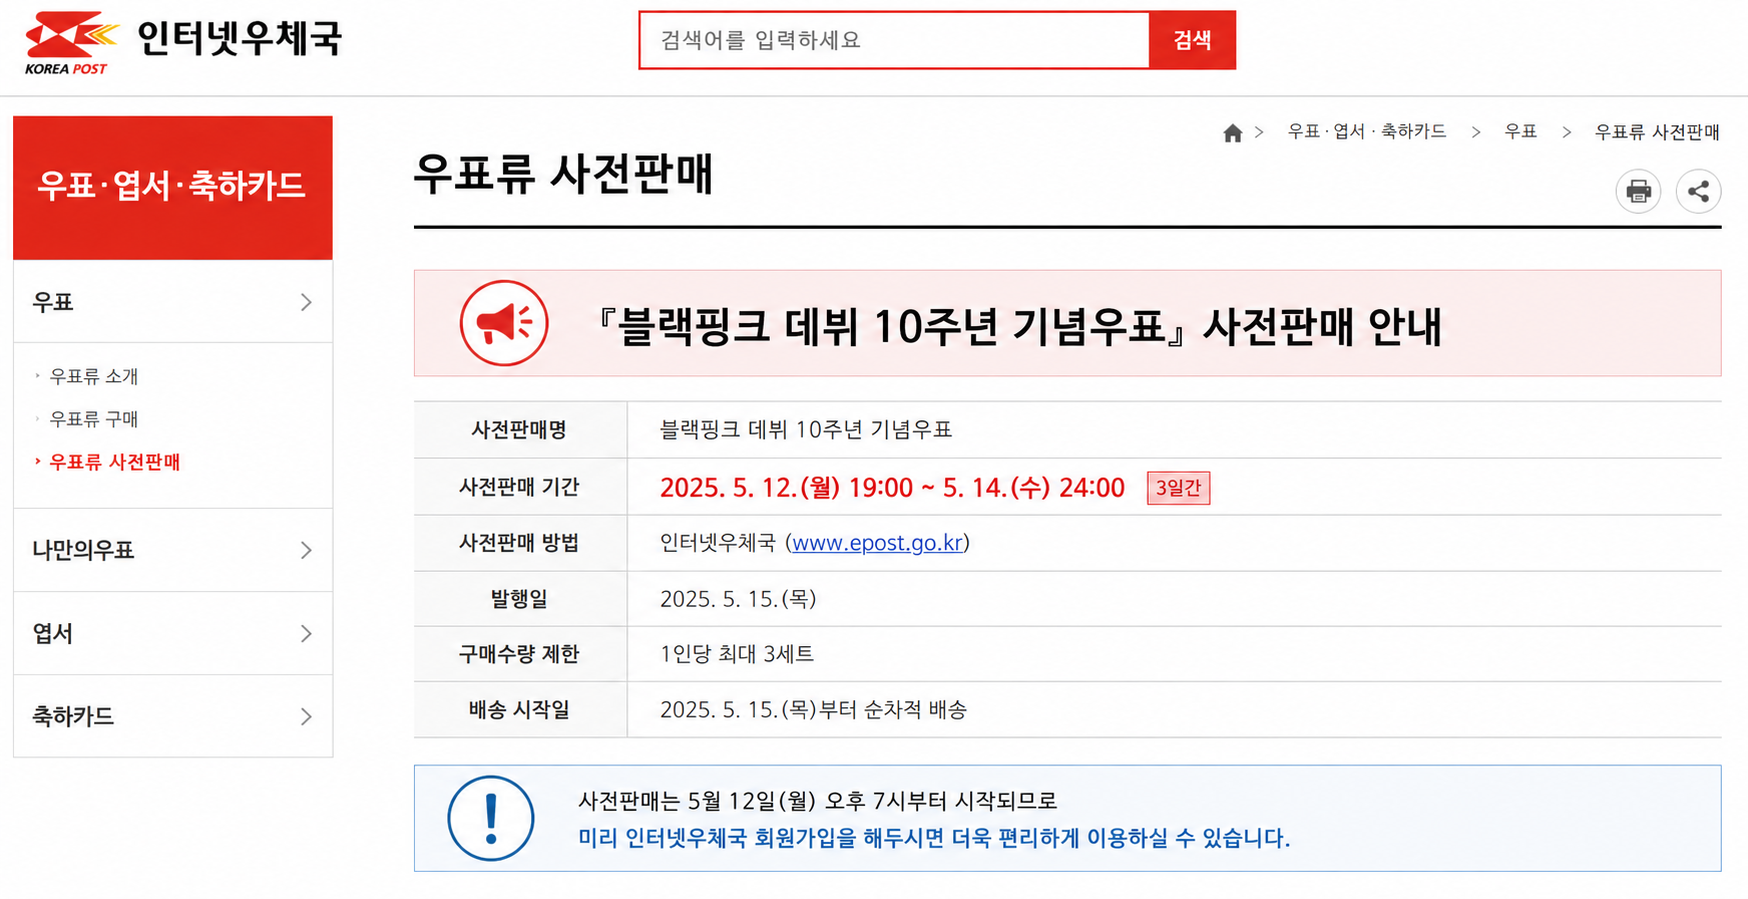Viewport: 1748px width, 899px height.
Task: Click the red 검색 button
Action: (1192, 40)
